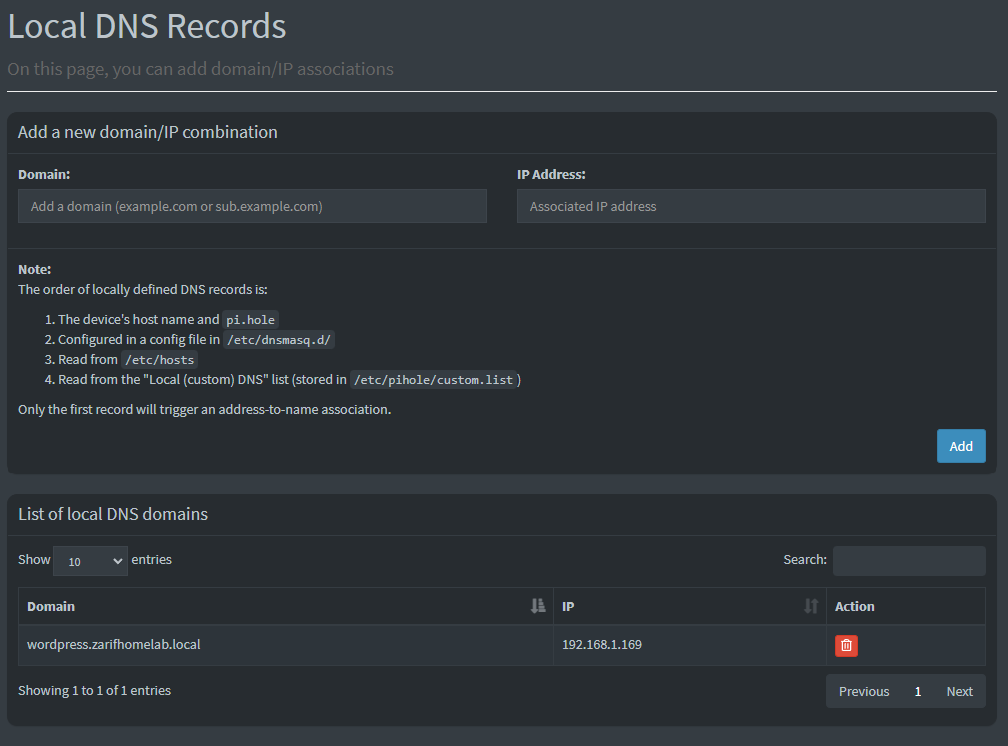Click the /etc/hosts path text
The height and width of the screenshot is (746, 1008).
(x=159, y=360)
